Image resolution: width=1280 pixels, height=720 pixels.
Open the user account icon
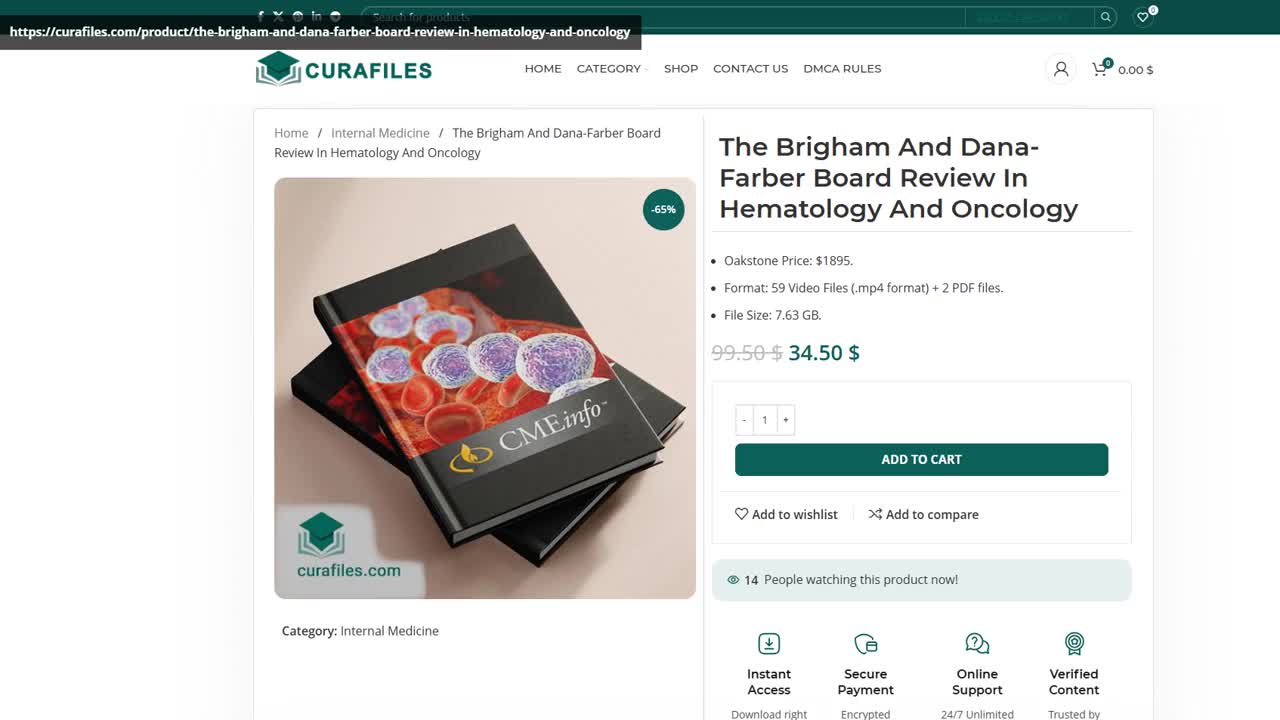click(1061, 69)
